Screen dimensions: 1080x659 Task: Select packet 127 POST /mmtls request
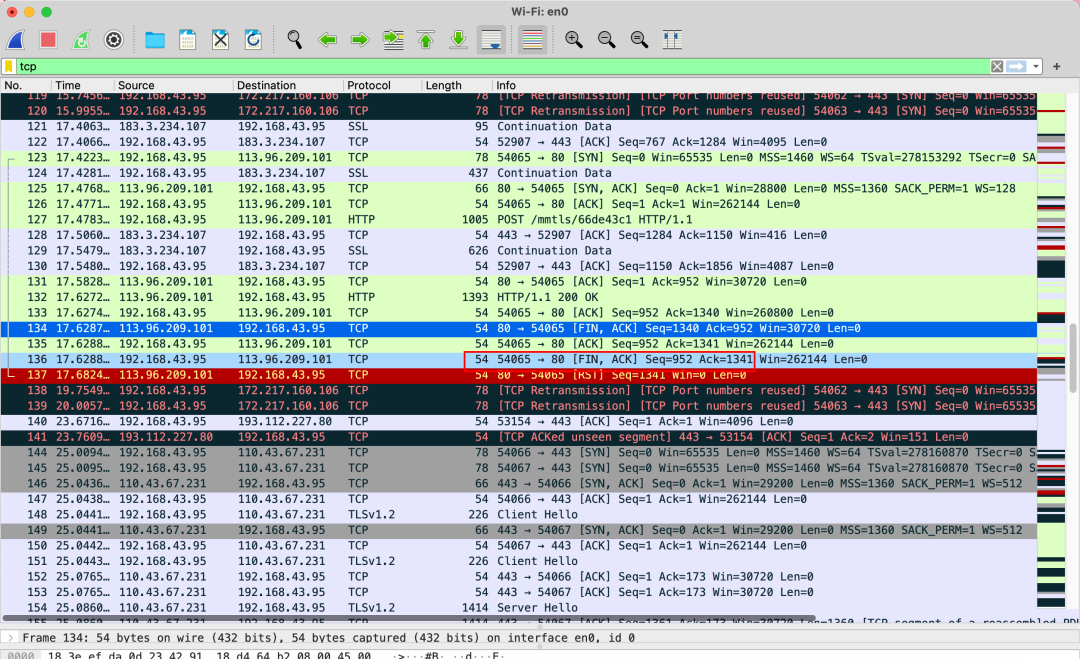click(x=519, y=220)
